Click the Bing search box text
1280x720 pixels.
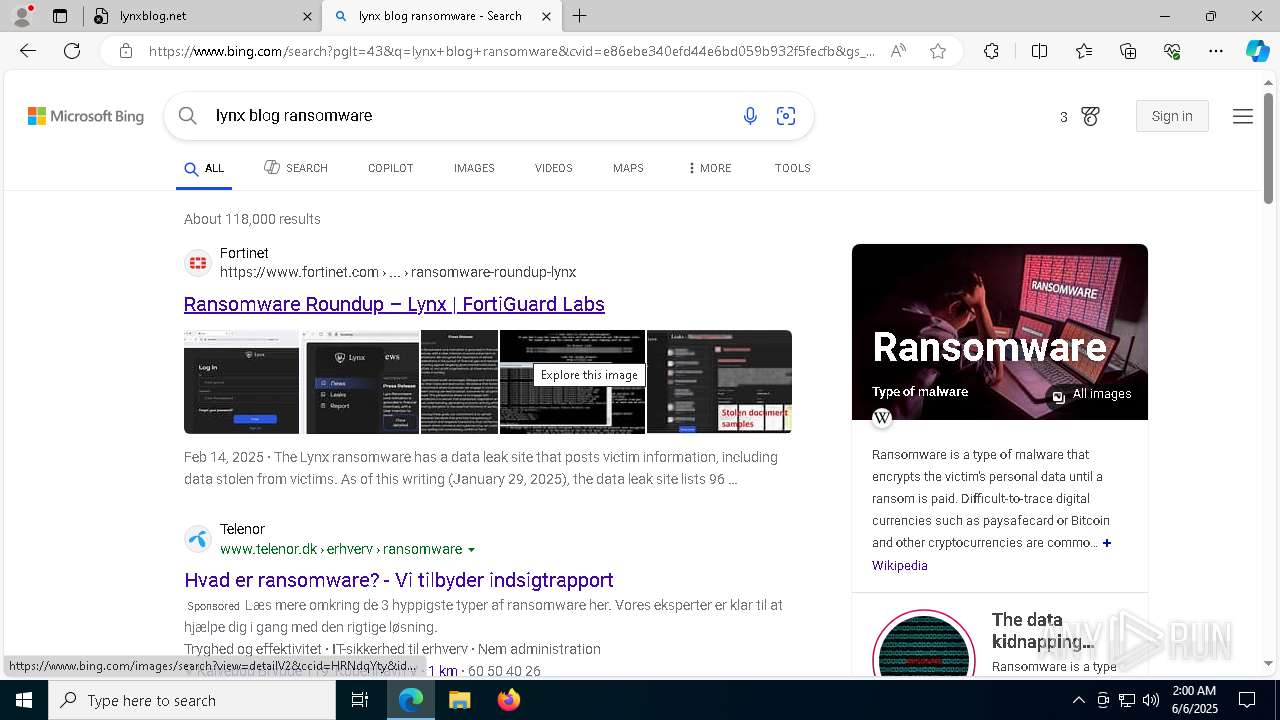[x=294, y=116]
